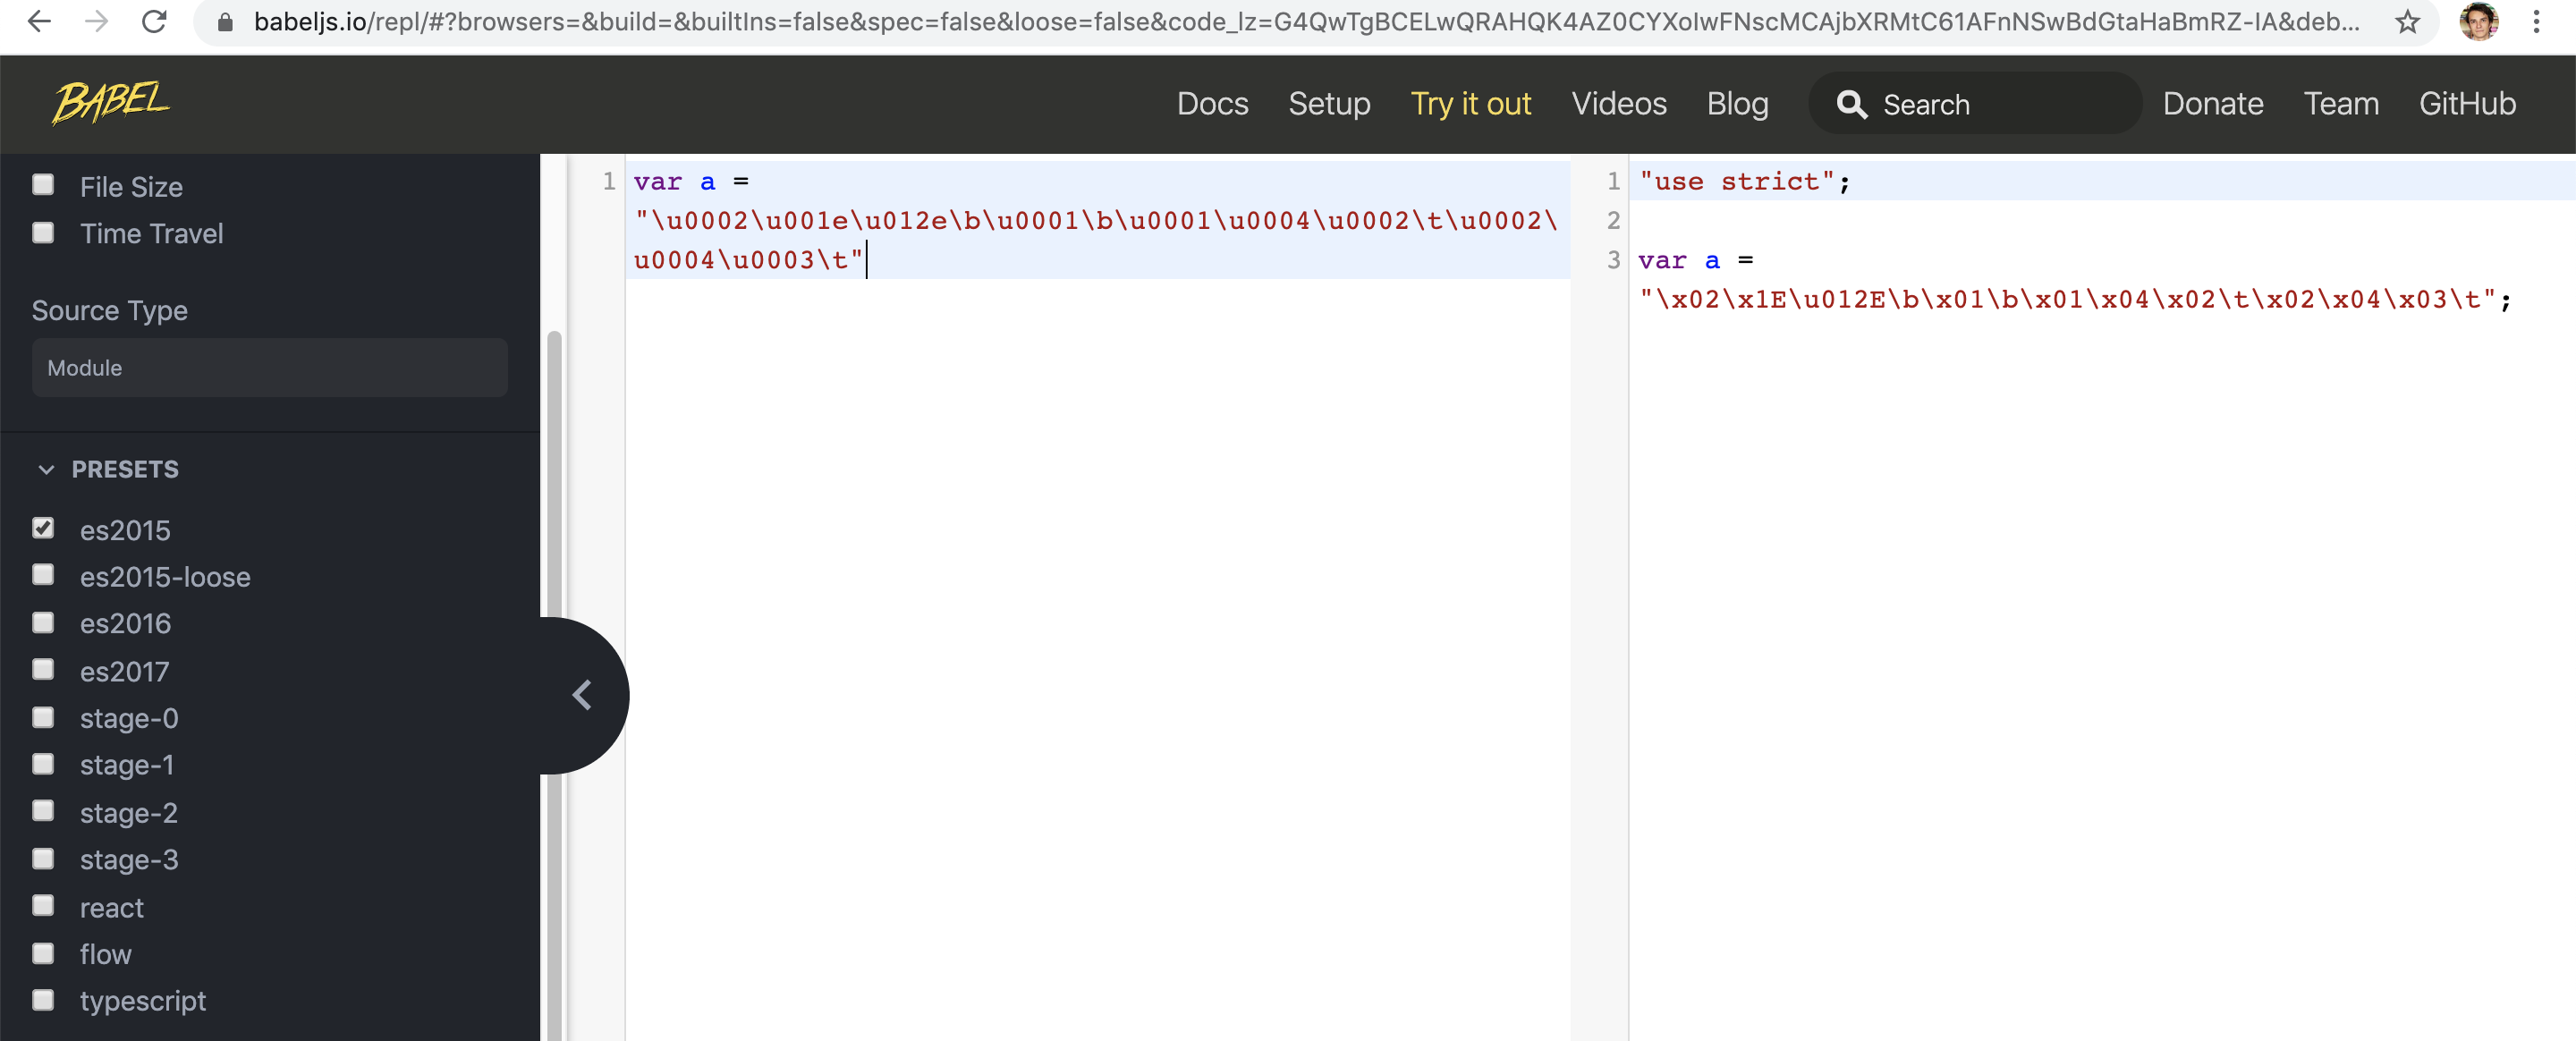Click the Babel logo
This screenshot has width=2576, height=1041.
(x=111, y=102)
